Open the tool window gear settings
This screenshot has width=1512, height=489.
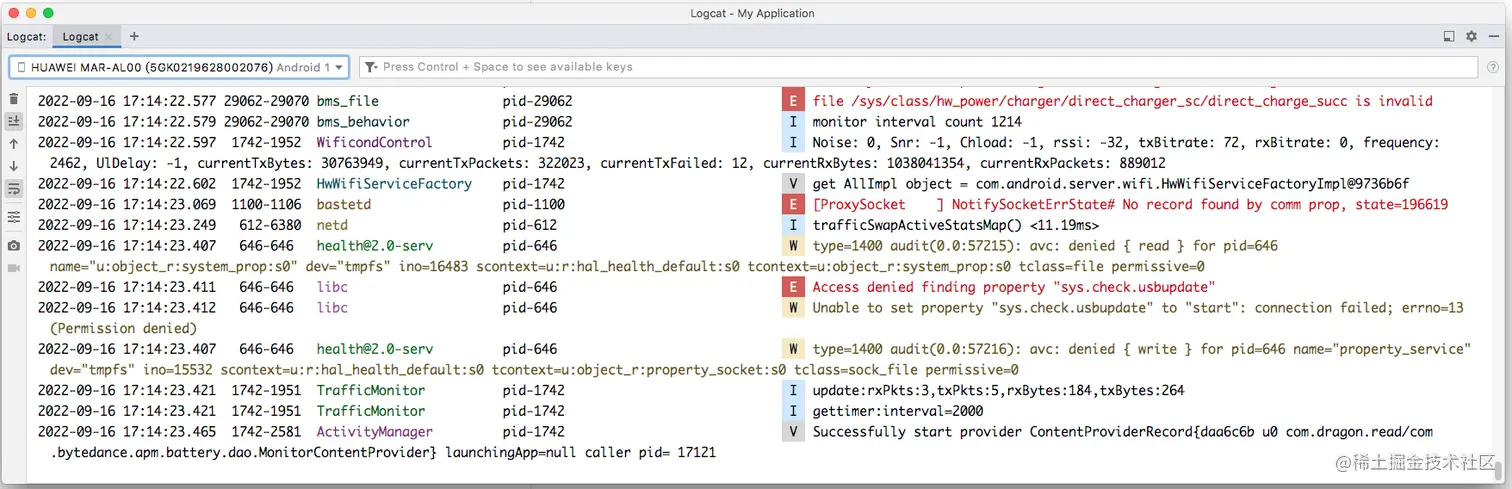(x=1471, y=36)
